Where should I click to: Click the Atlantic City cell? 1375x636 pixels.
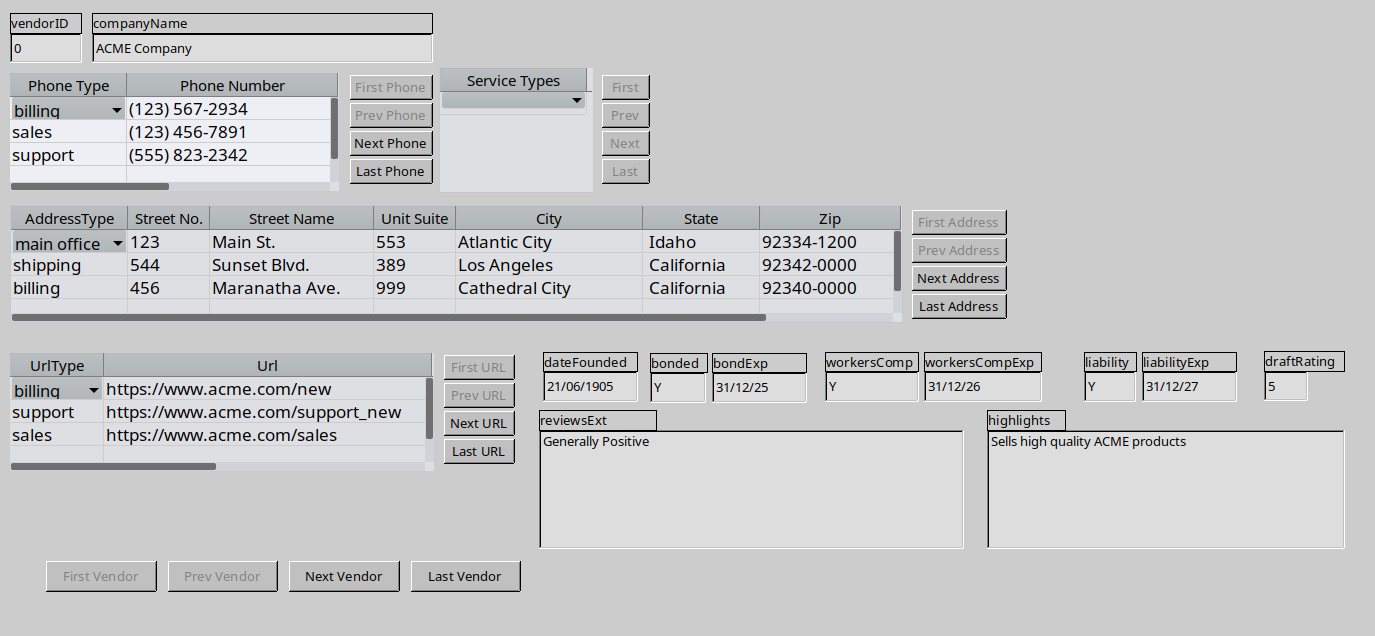click(549, 242)
